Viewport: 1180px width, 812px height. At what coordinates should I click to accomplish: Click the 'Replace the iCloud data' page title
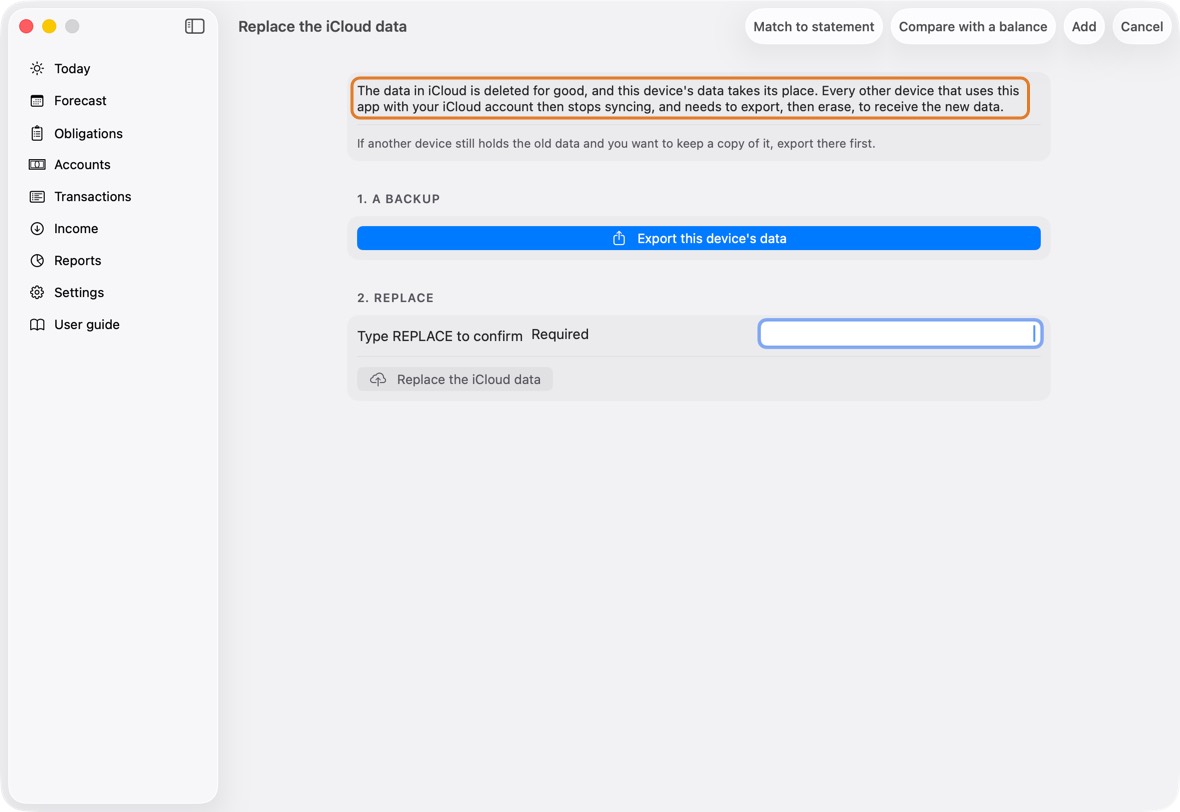[322, 26]
